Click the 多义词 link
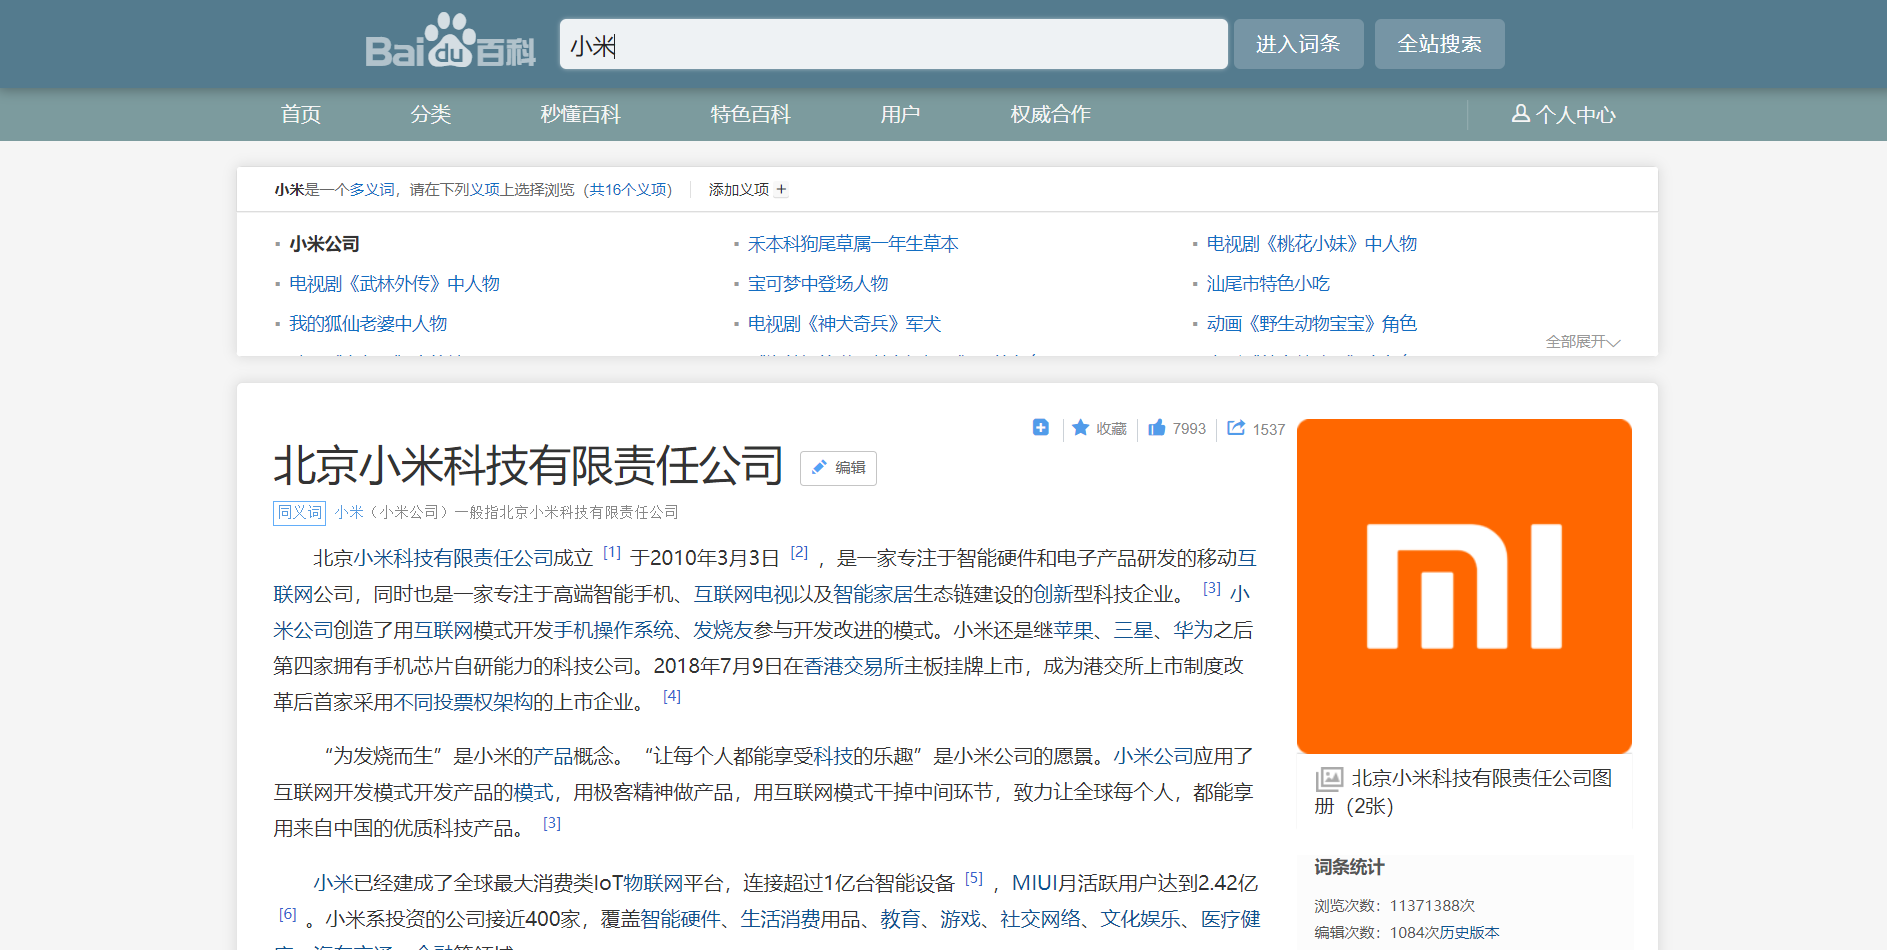The image size is (1887, 950). click(372, 189)
